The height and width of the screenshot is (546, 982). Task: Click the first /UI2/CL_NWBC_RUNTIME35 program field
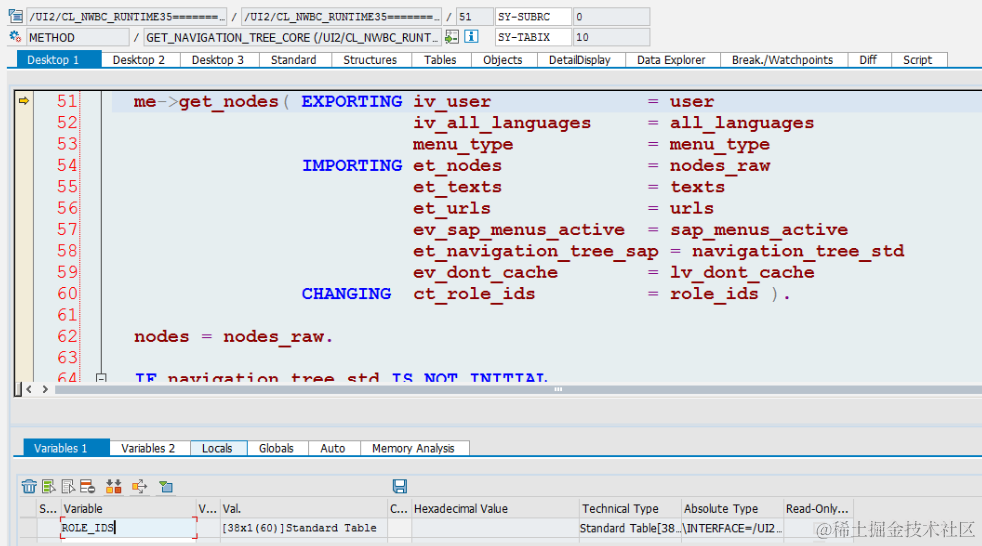tap(127, 16)
